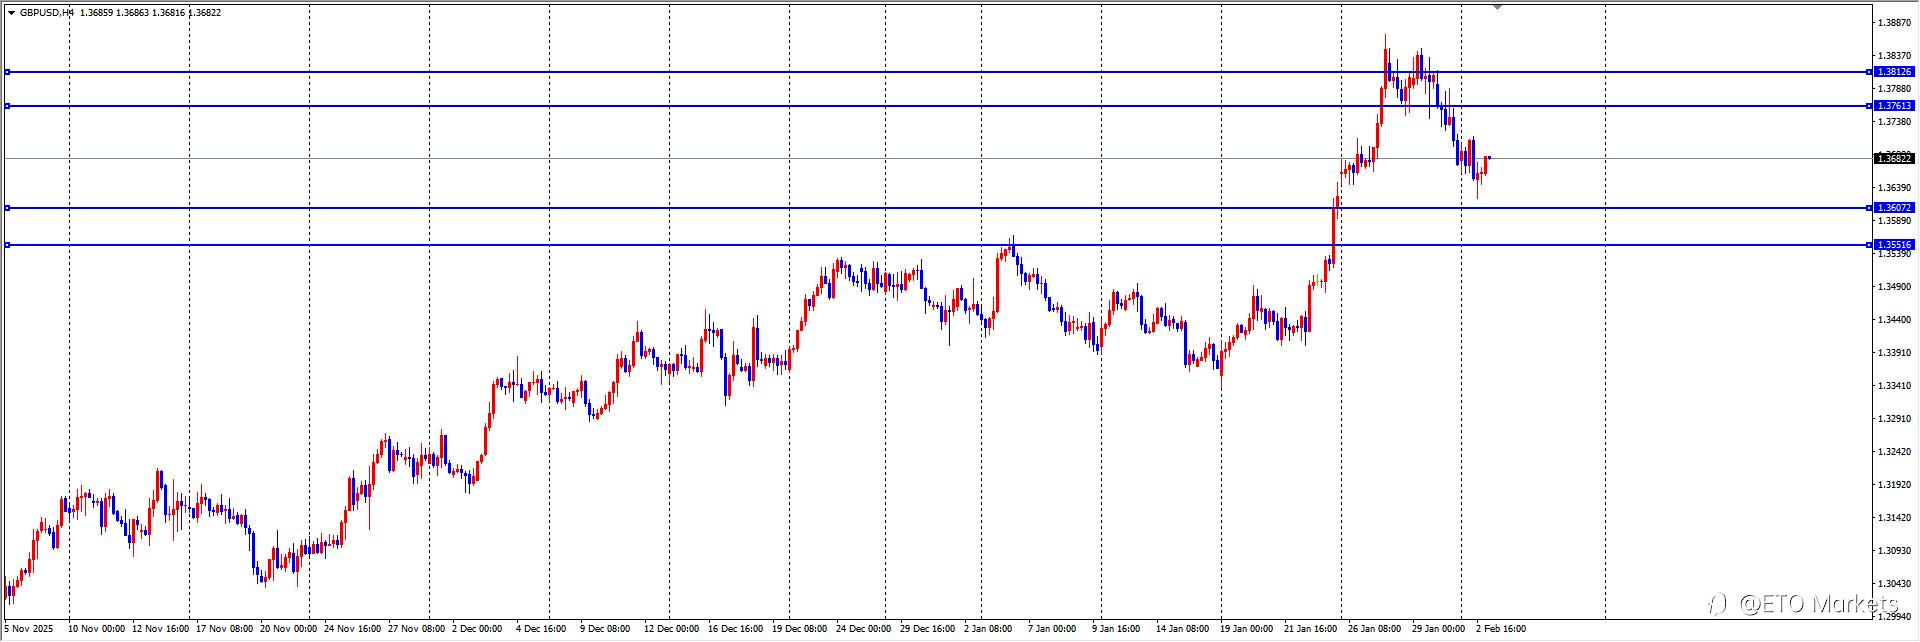Open the chart menu triangle beside GBPUSD,H4
This screenshot has width=1920, height=642.
click(x=11, y=13)
